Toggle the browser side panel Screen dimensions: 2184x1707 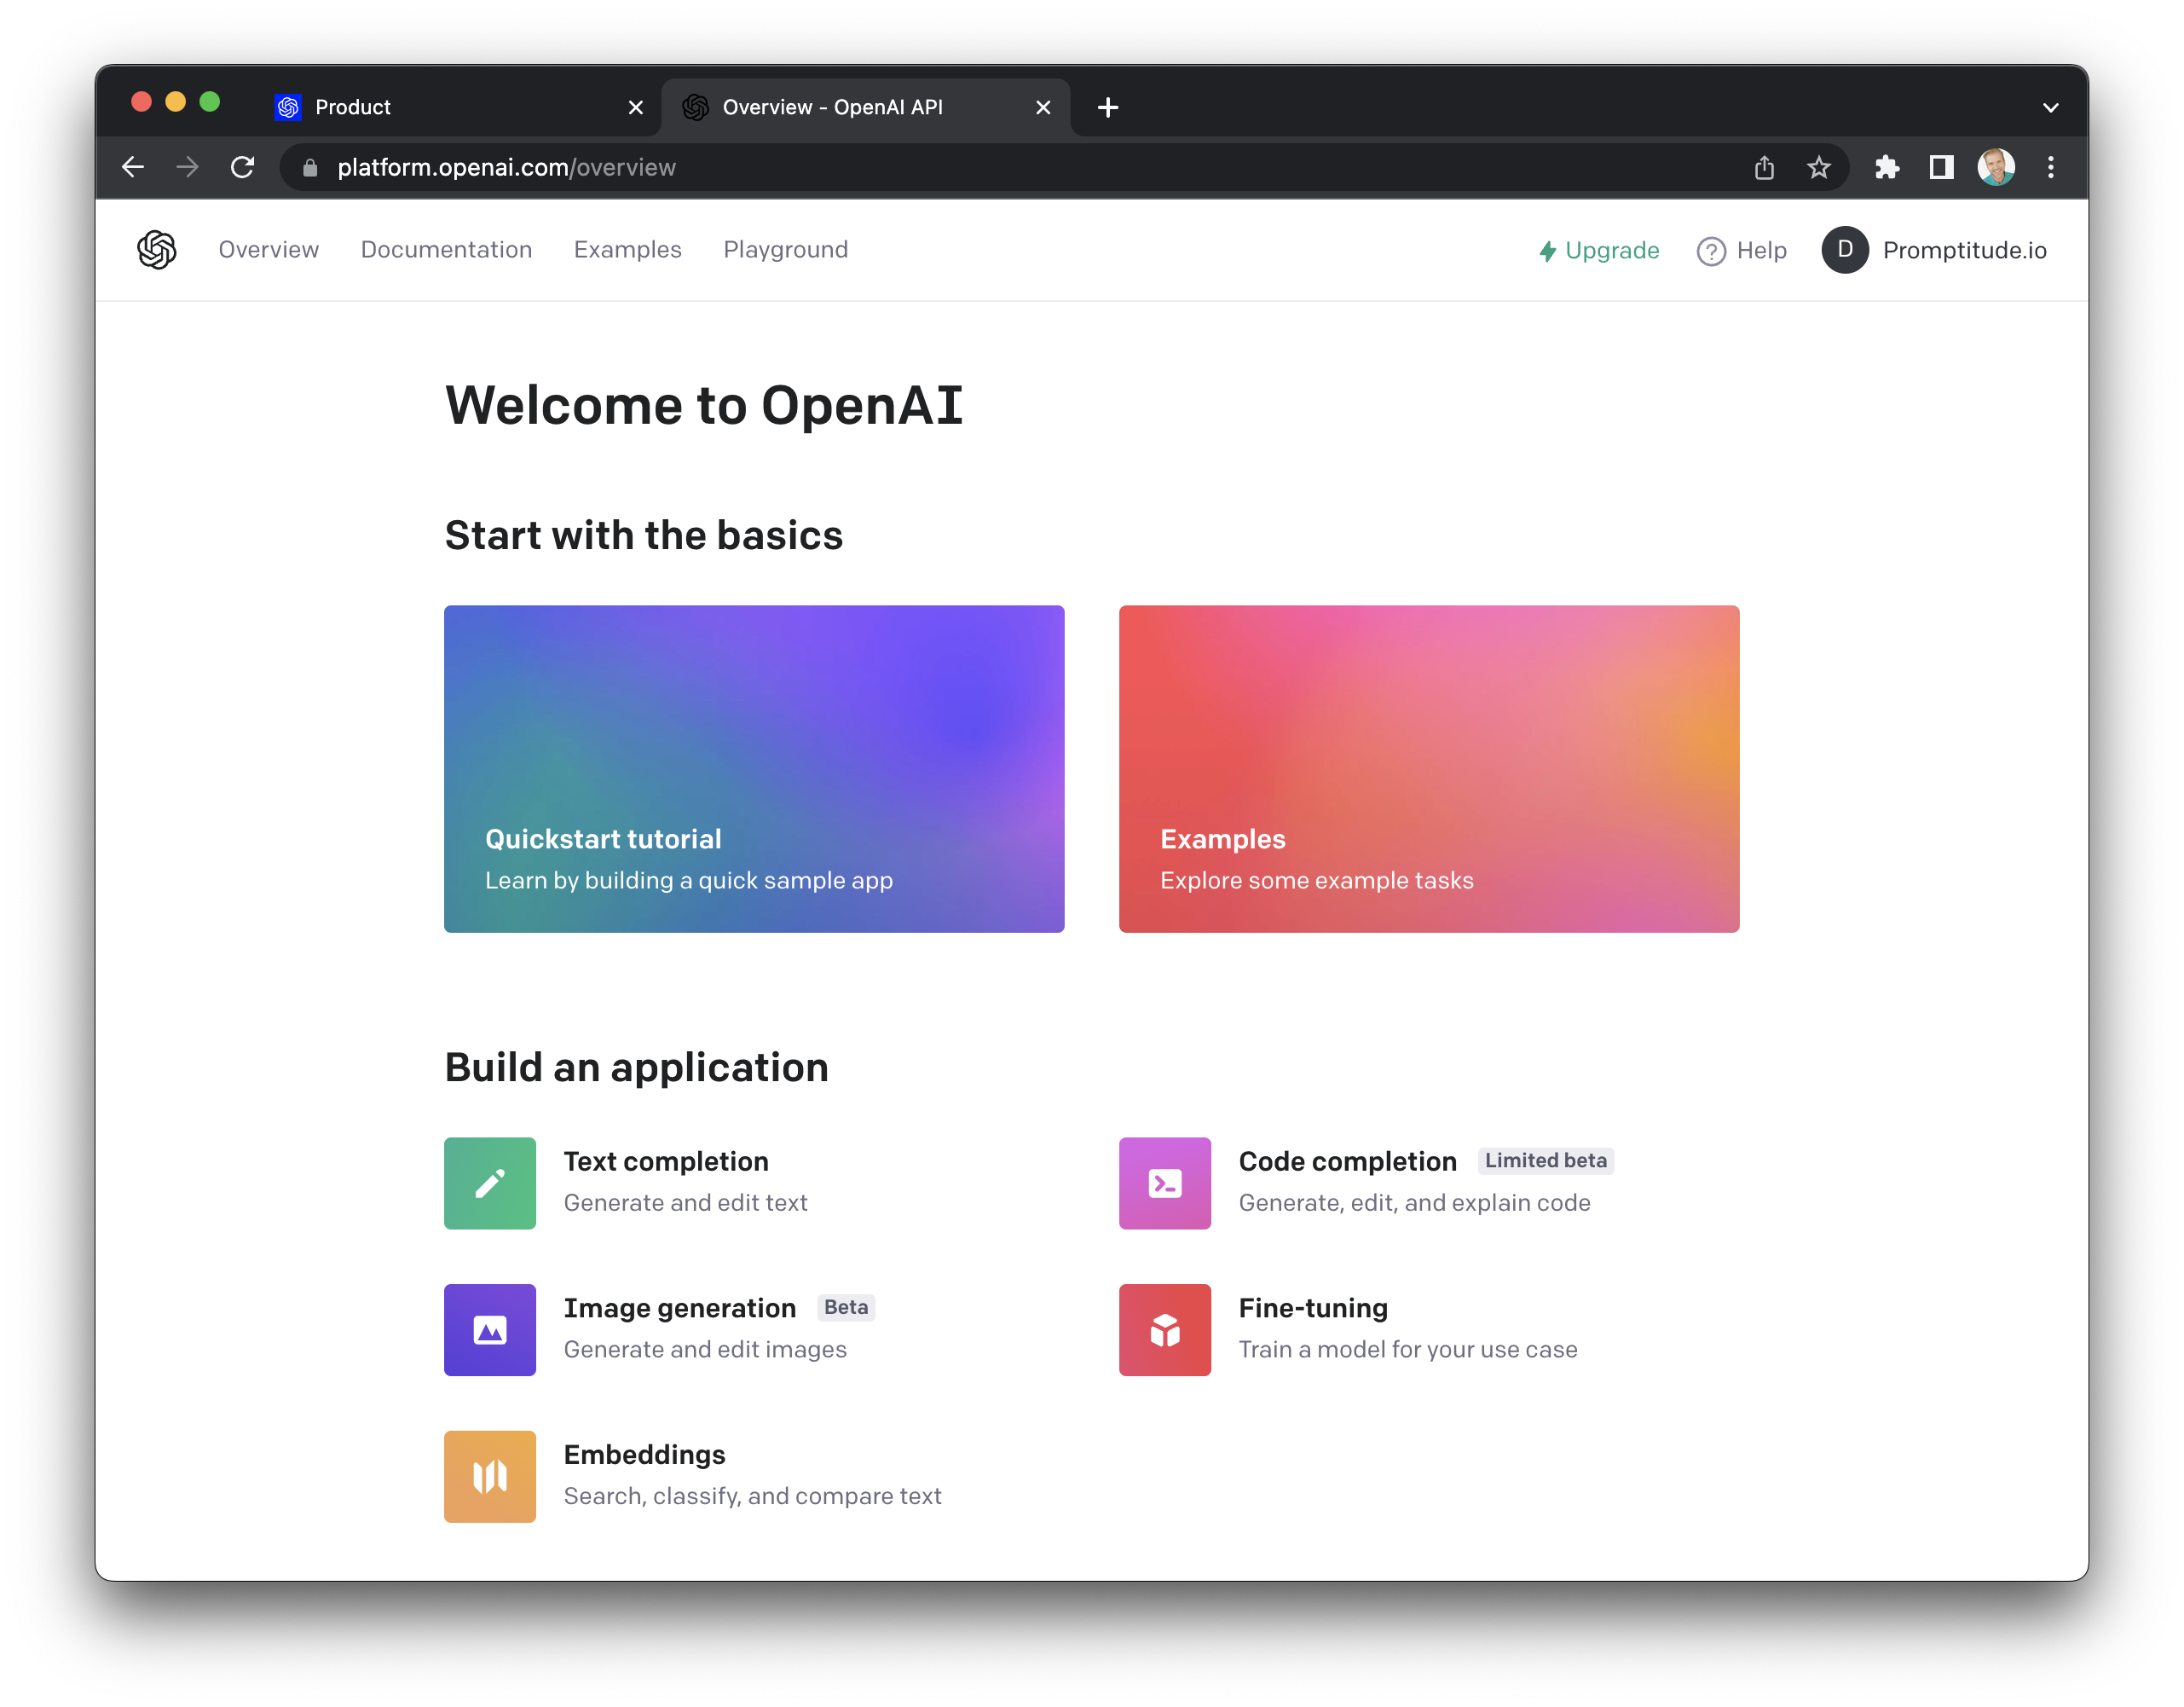[x=1941, y=167]
